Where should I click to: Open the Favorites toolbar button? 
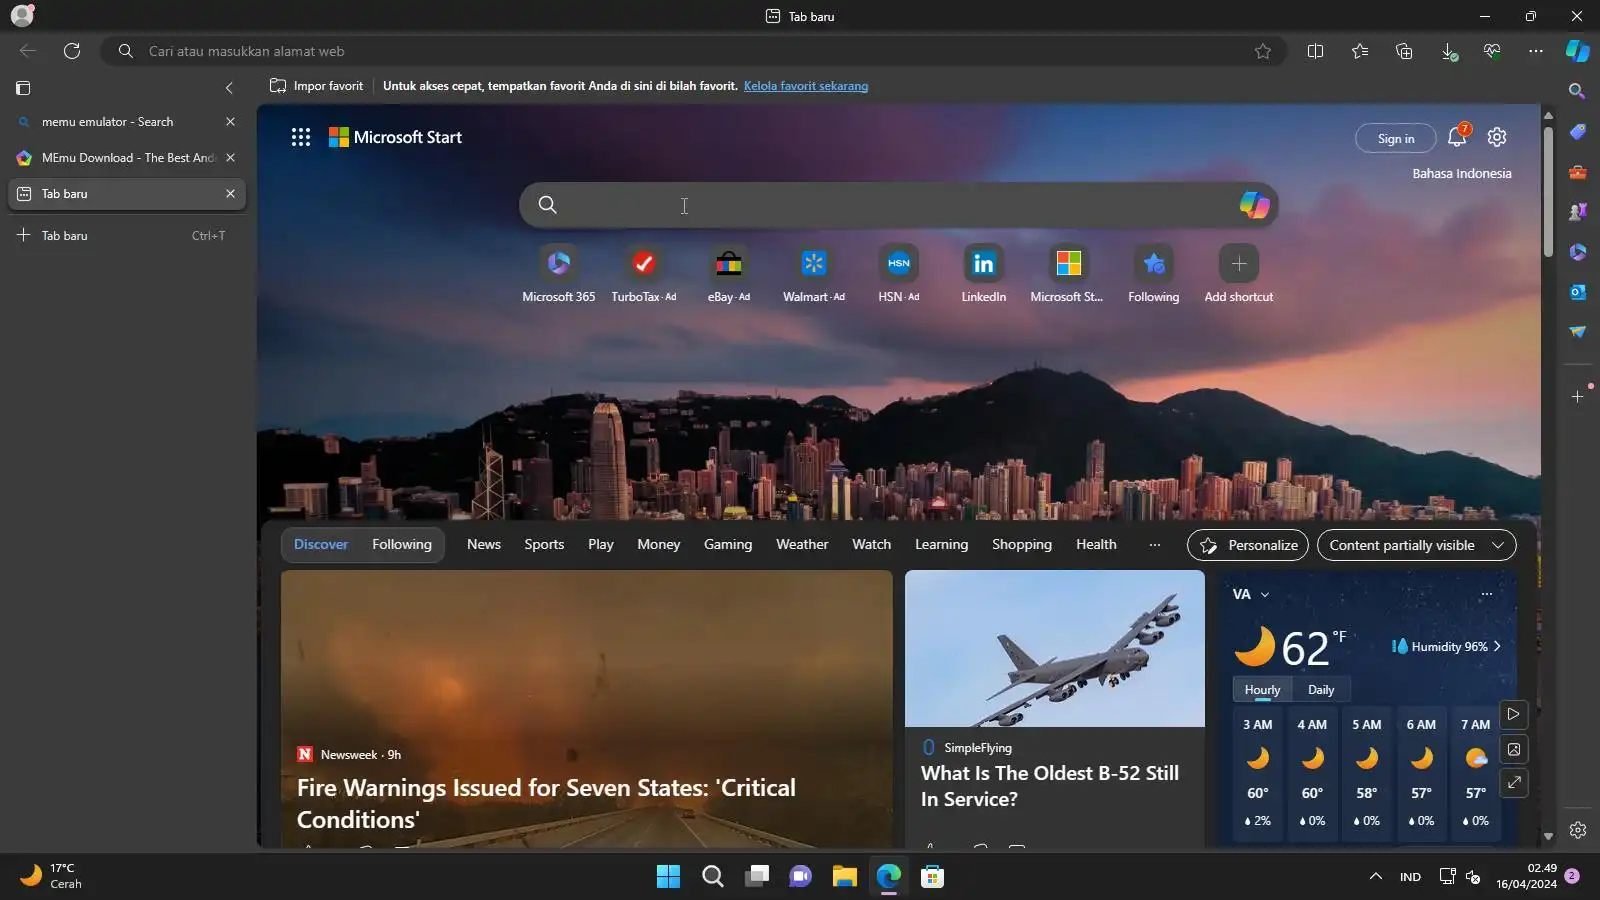pos(1360,51)
